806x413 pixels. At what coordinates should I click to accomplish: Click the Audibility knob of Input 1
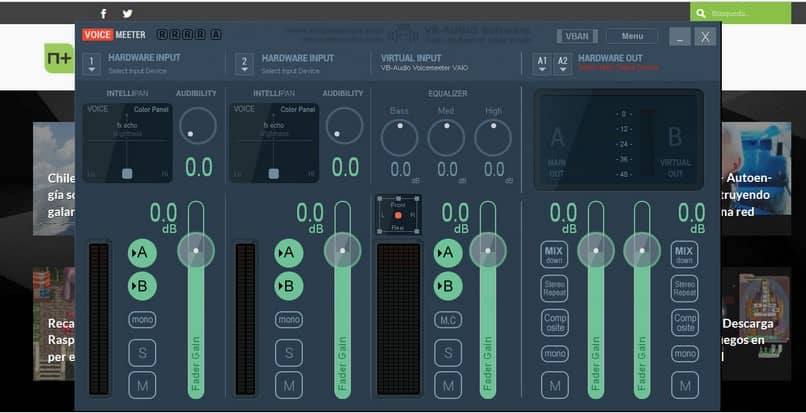[198, 126]
